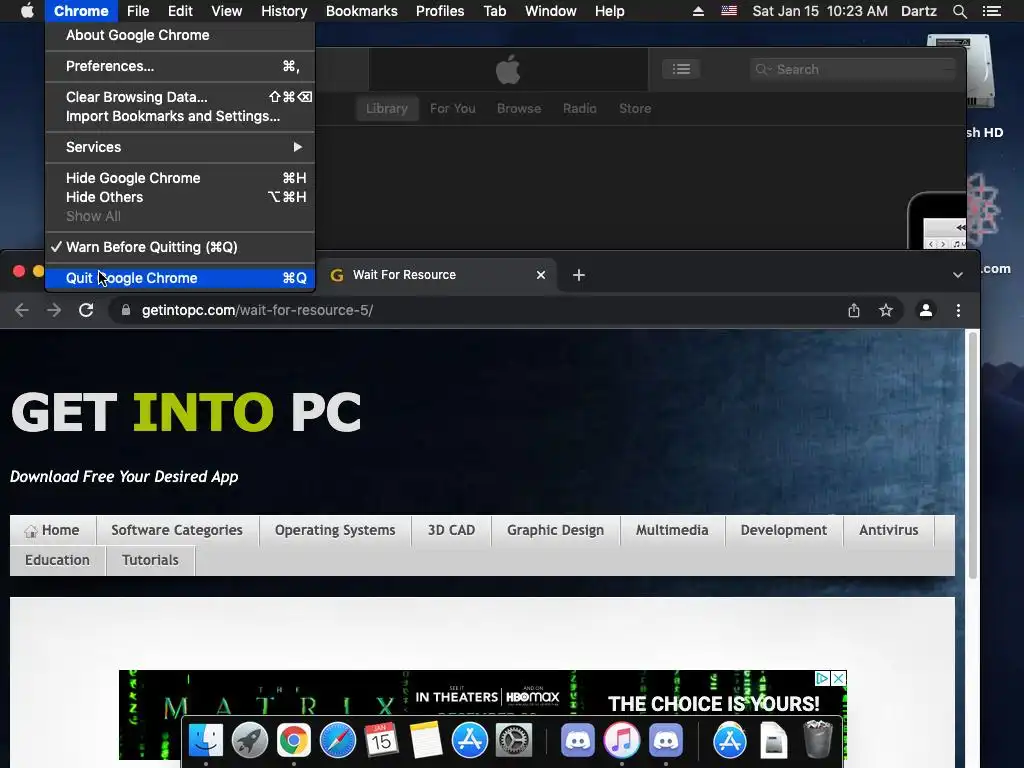Open System Preferences from the Dock

pos(514,741)
